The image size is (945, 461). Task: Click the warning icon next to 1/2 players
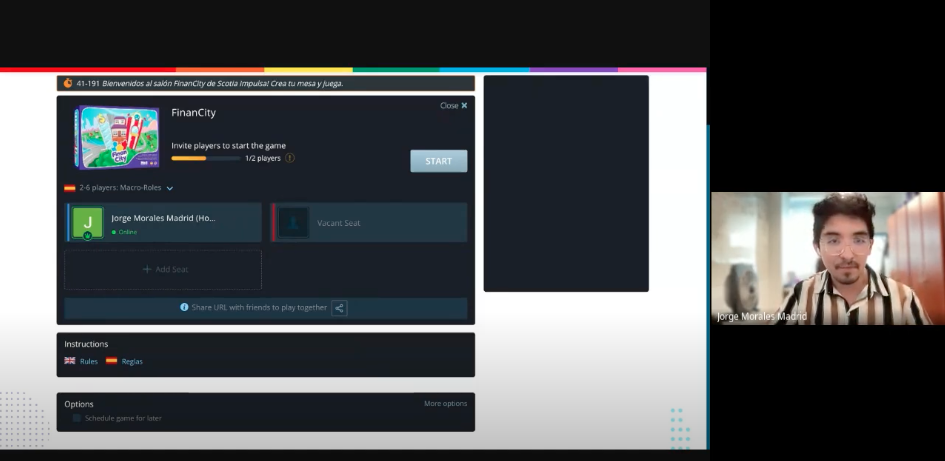pos(290,158)
